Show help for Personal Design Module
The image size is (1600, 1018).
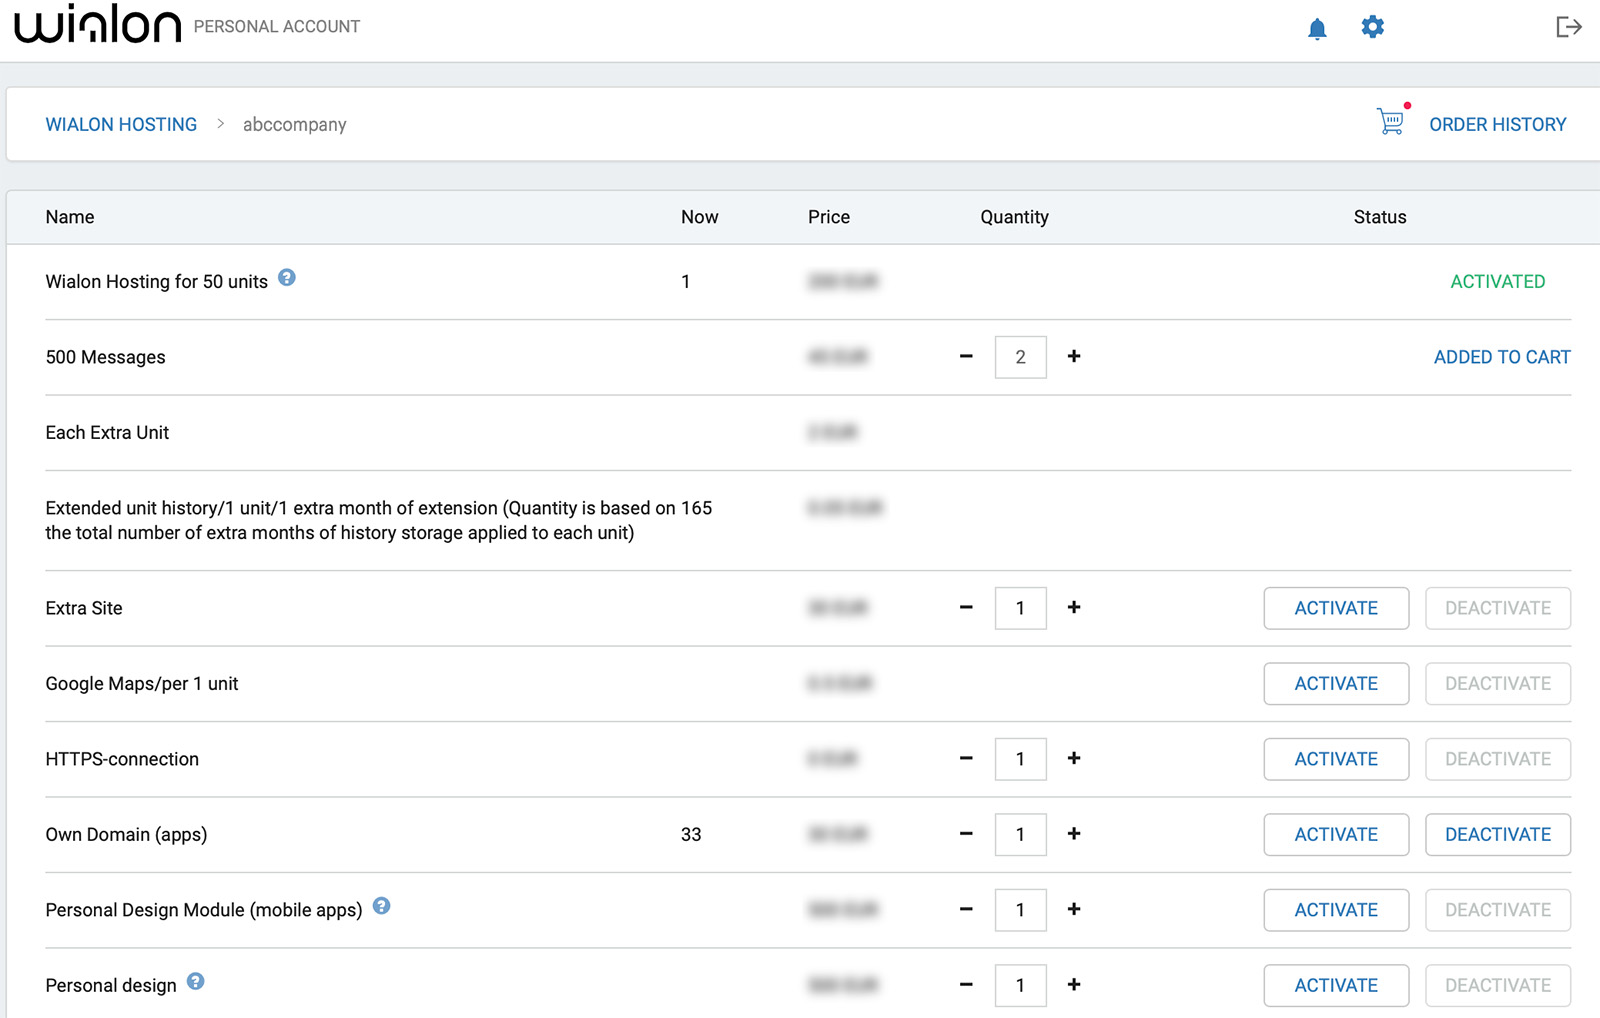point(381,906)
